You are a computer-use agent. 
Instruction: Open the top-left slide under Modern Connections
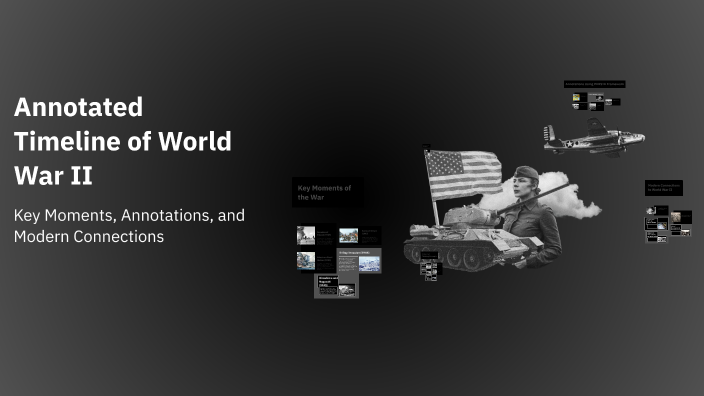tap(657, 210)
